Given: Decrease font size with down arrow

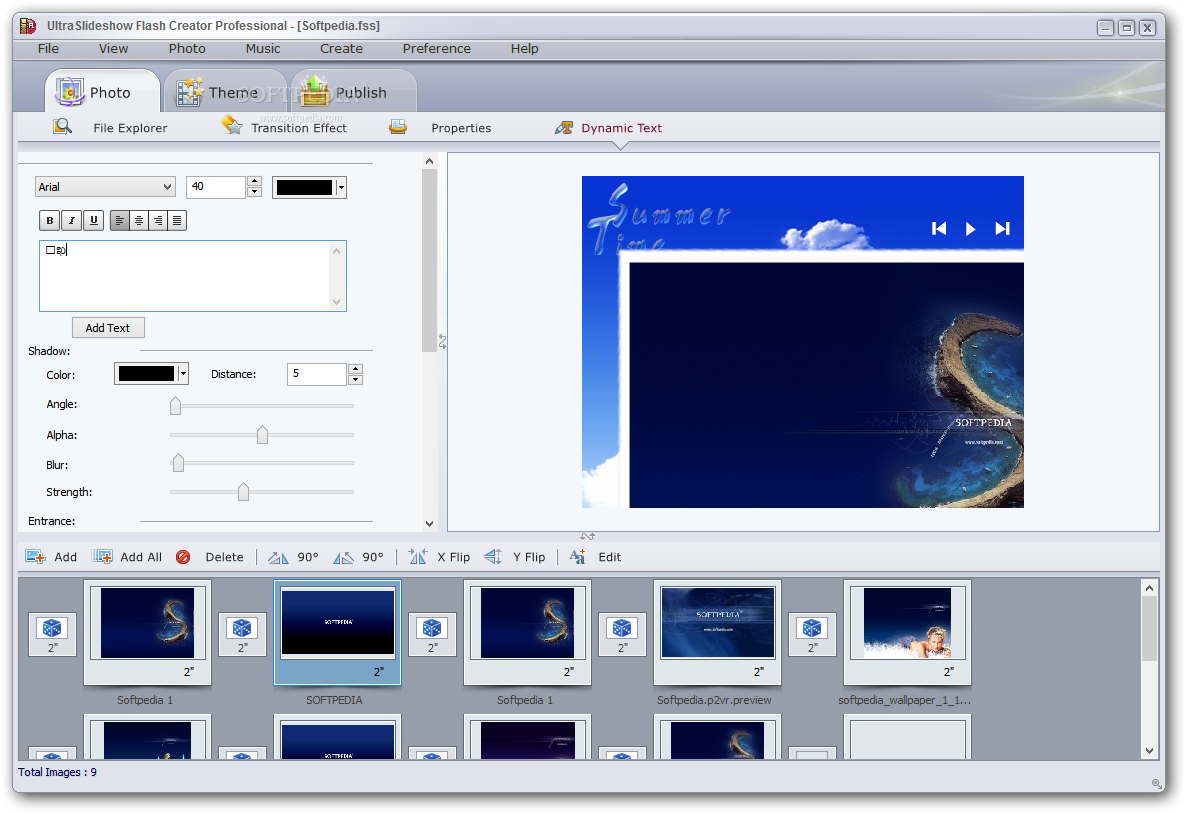Looking at the screenshot, I should pyautogui.click(x=255, y=192).
